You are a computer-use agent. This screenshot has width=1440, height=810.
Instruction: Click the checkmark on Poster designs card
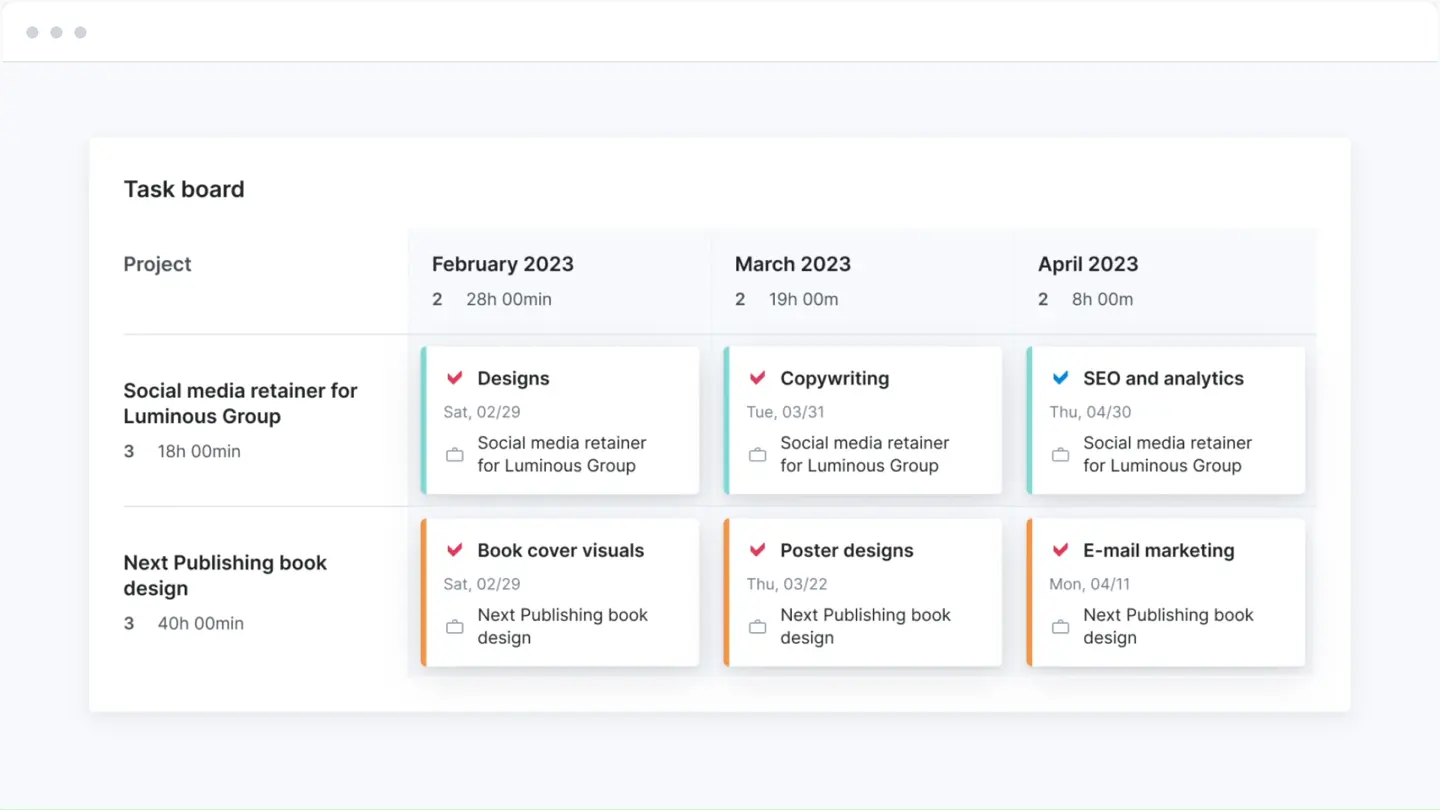[x=757, y=550]
